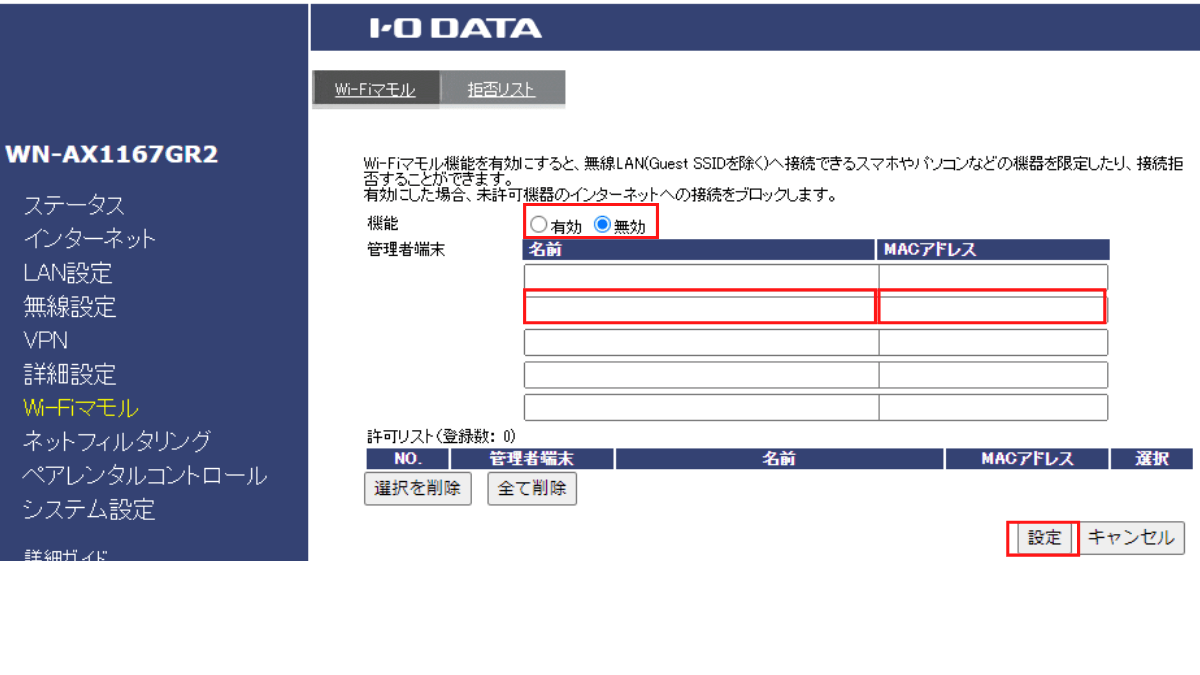Open the インターネット settings page
The height and width of the screenshot is (675, 1200).
point(90,239)
